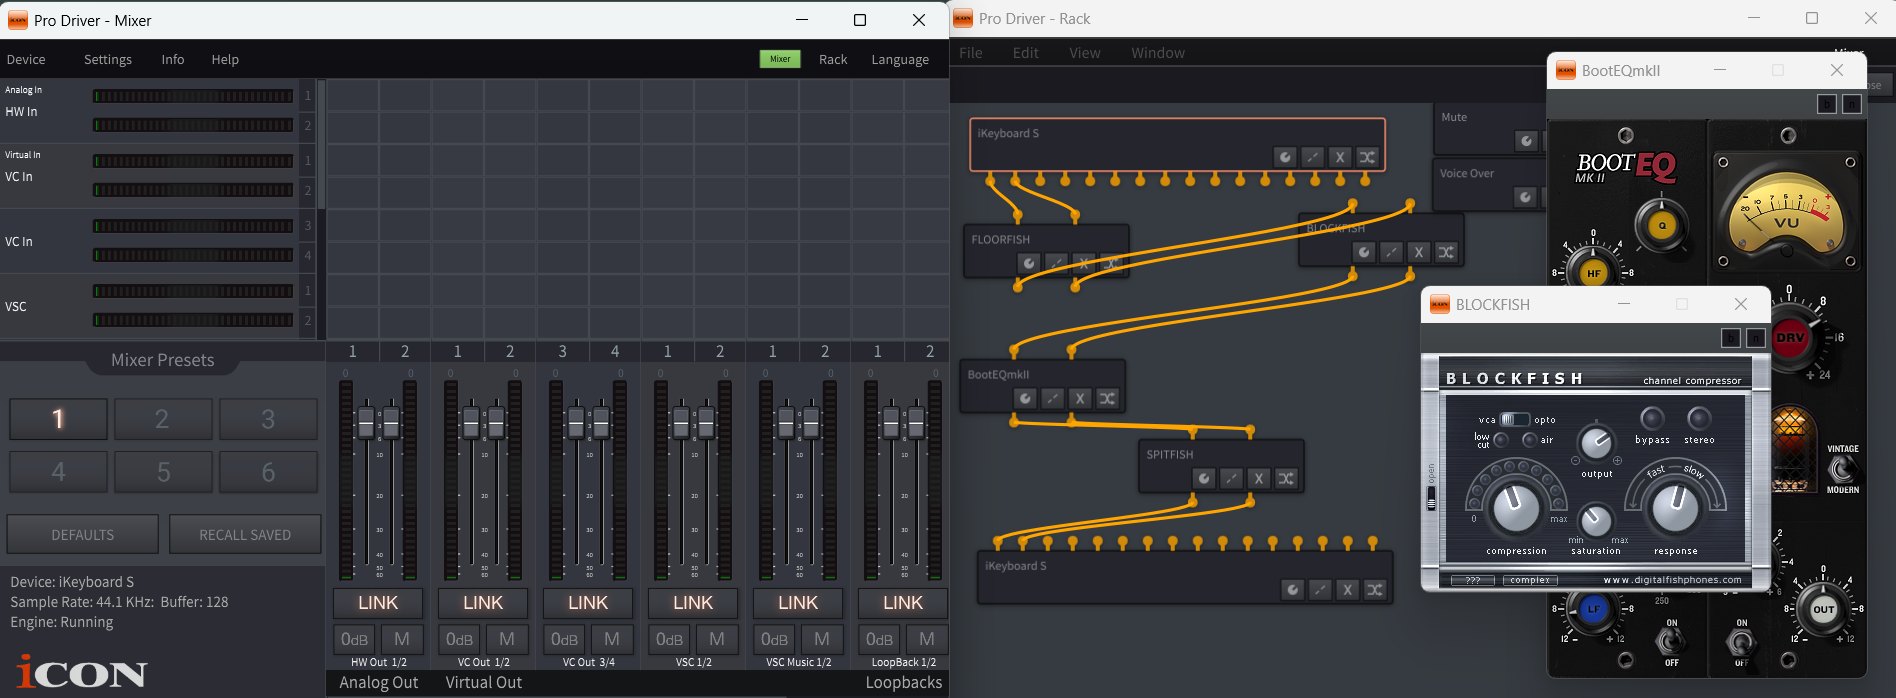Click the shuffle icon on BootEQmkII module
1896x698 pixels.
coord(1108,398)
